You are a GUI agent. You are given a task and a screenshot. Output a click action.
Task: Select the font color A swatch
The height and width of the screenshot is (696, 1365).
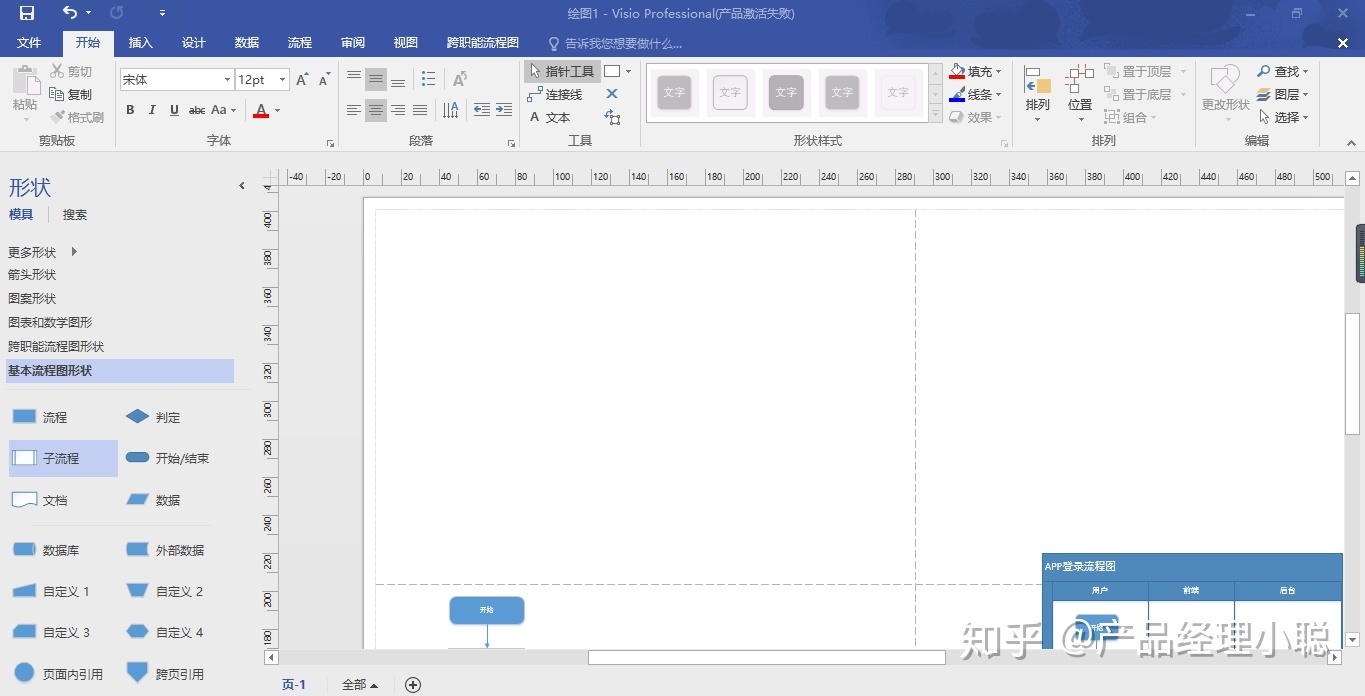[261, 110]
